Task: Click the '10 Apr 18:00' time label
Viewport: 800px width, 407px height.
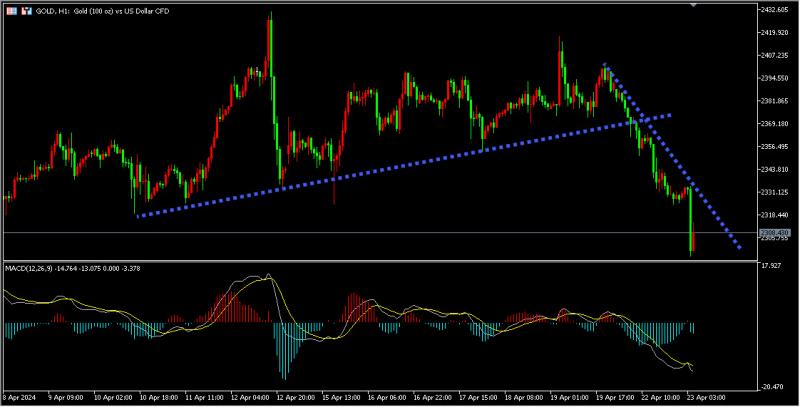Action: [x=157, y=397]
